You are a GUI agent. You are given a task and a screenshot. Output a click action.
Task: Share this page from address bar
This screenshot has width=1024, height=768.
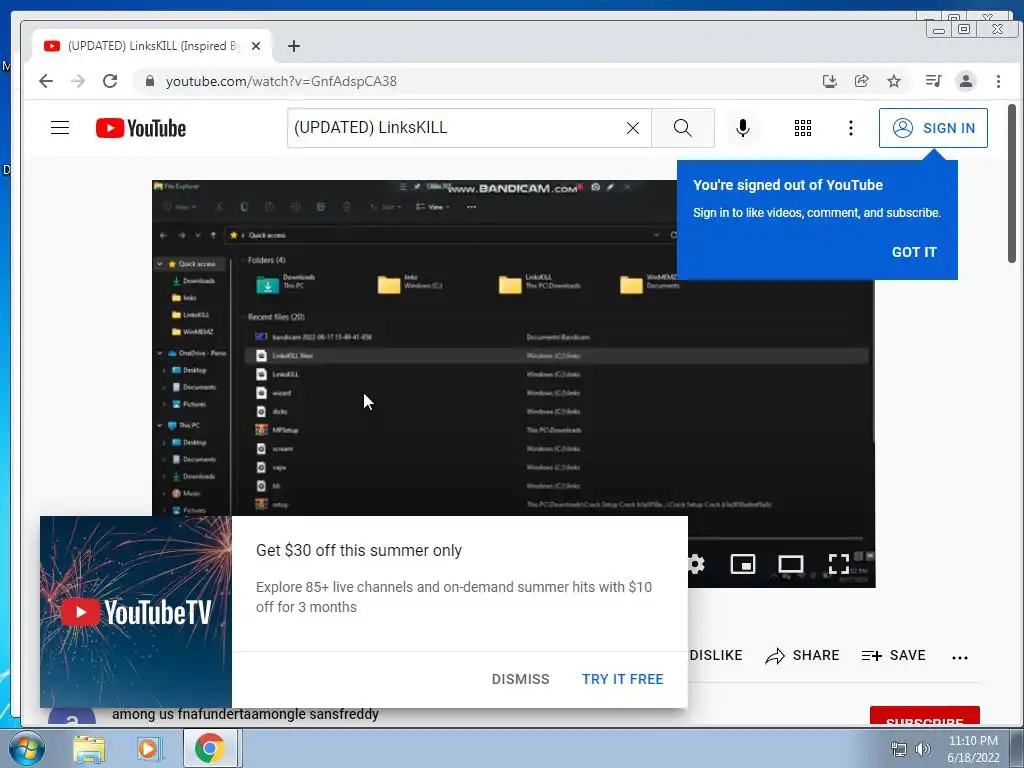[861, 81]
